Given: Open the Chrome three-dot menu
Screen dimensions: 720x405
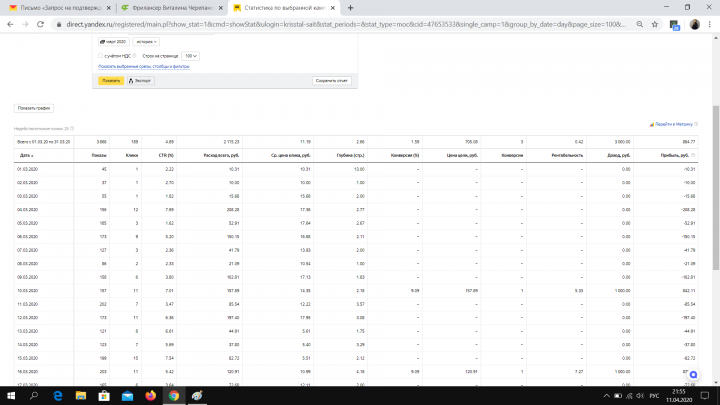Looking at the screenshot, I should (x=710, y=24).
